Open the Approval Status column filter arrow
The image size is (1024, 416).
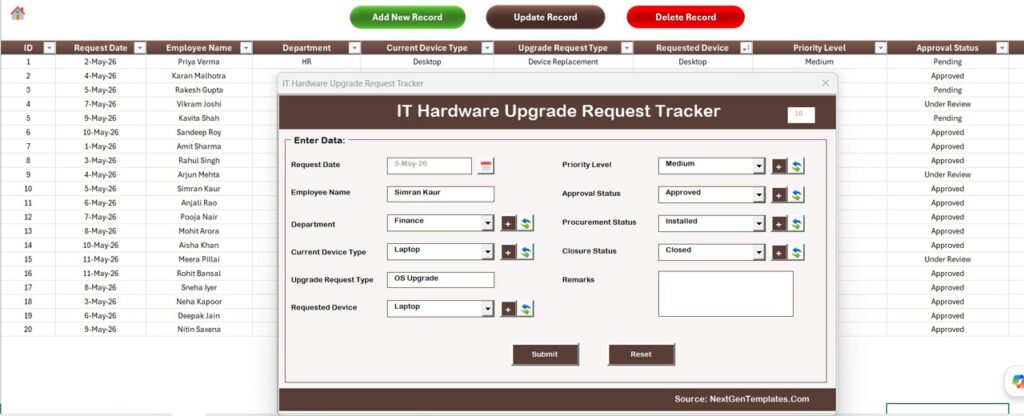(1002, 48)
